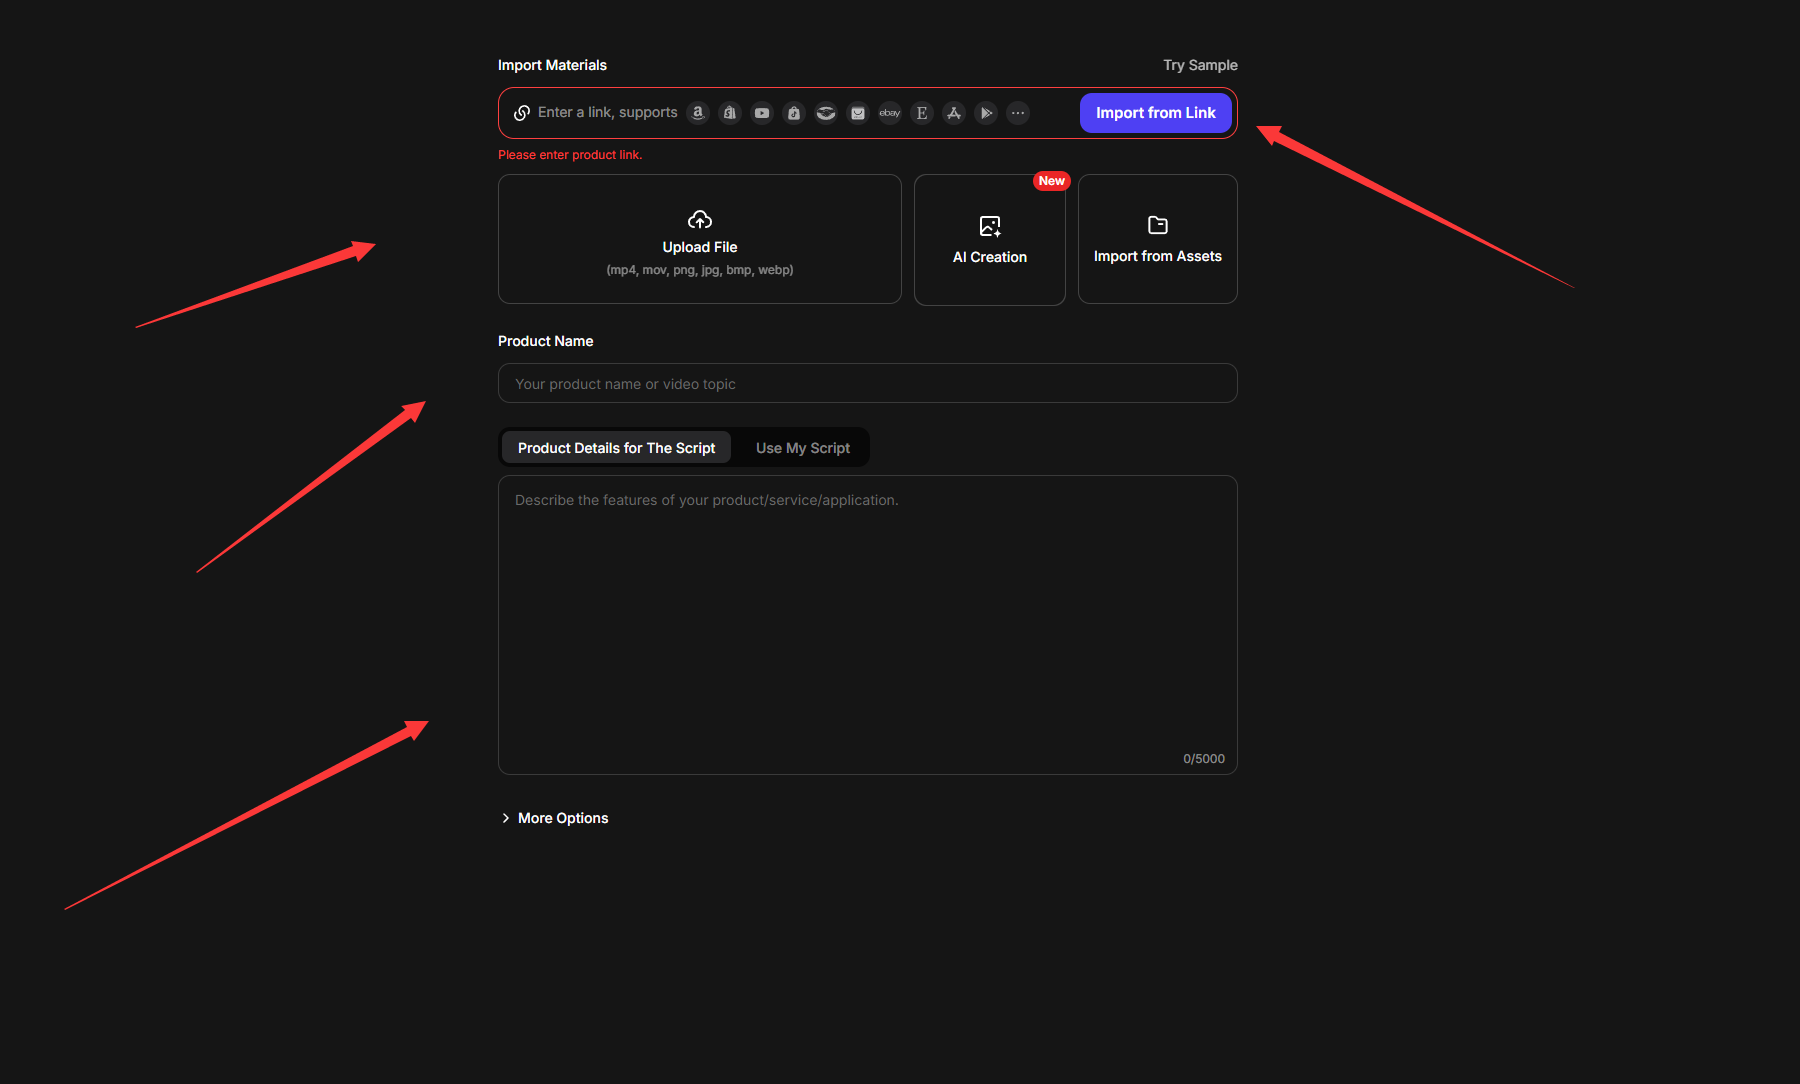Image resolution: width=1800 pixels, height=1084 pixels.
Task: Click the App Store icon
Action: coord(954,113)
